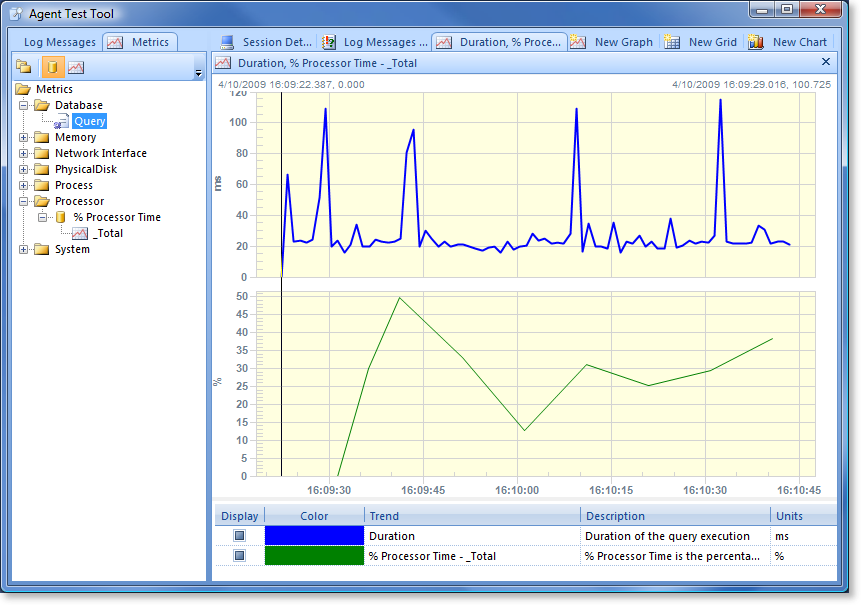The height and width of the screenshot is (605, 861).
Task: Switch to the Log Messages tab in left panel
Action: (x=59, y=42)
